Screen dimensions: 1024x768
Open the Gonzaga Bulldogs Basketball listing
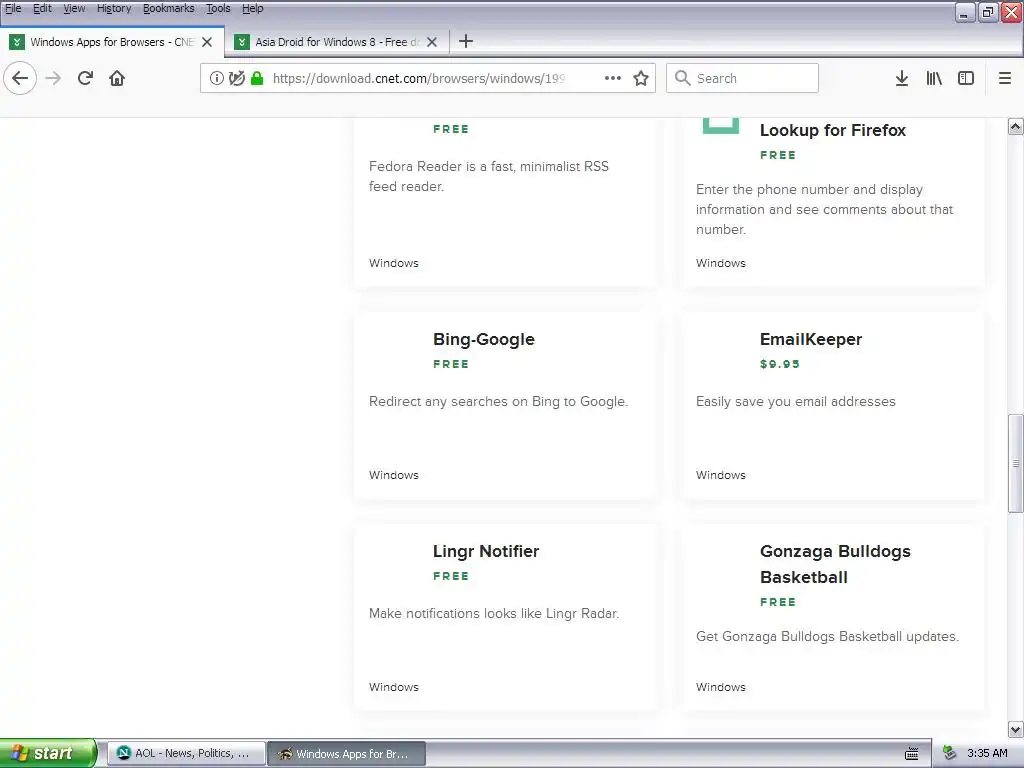835,564
